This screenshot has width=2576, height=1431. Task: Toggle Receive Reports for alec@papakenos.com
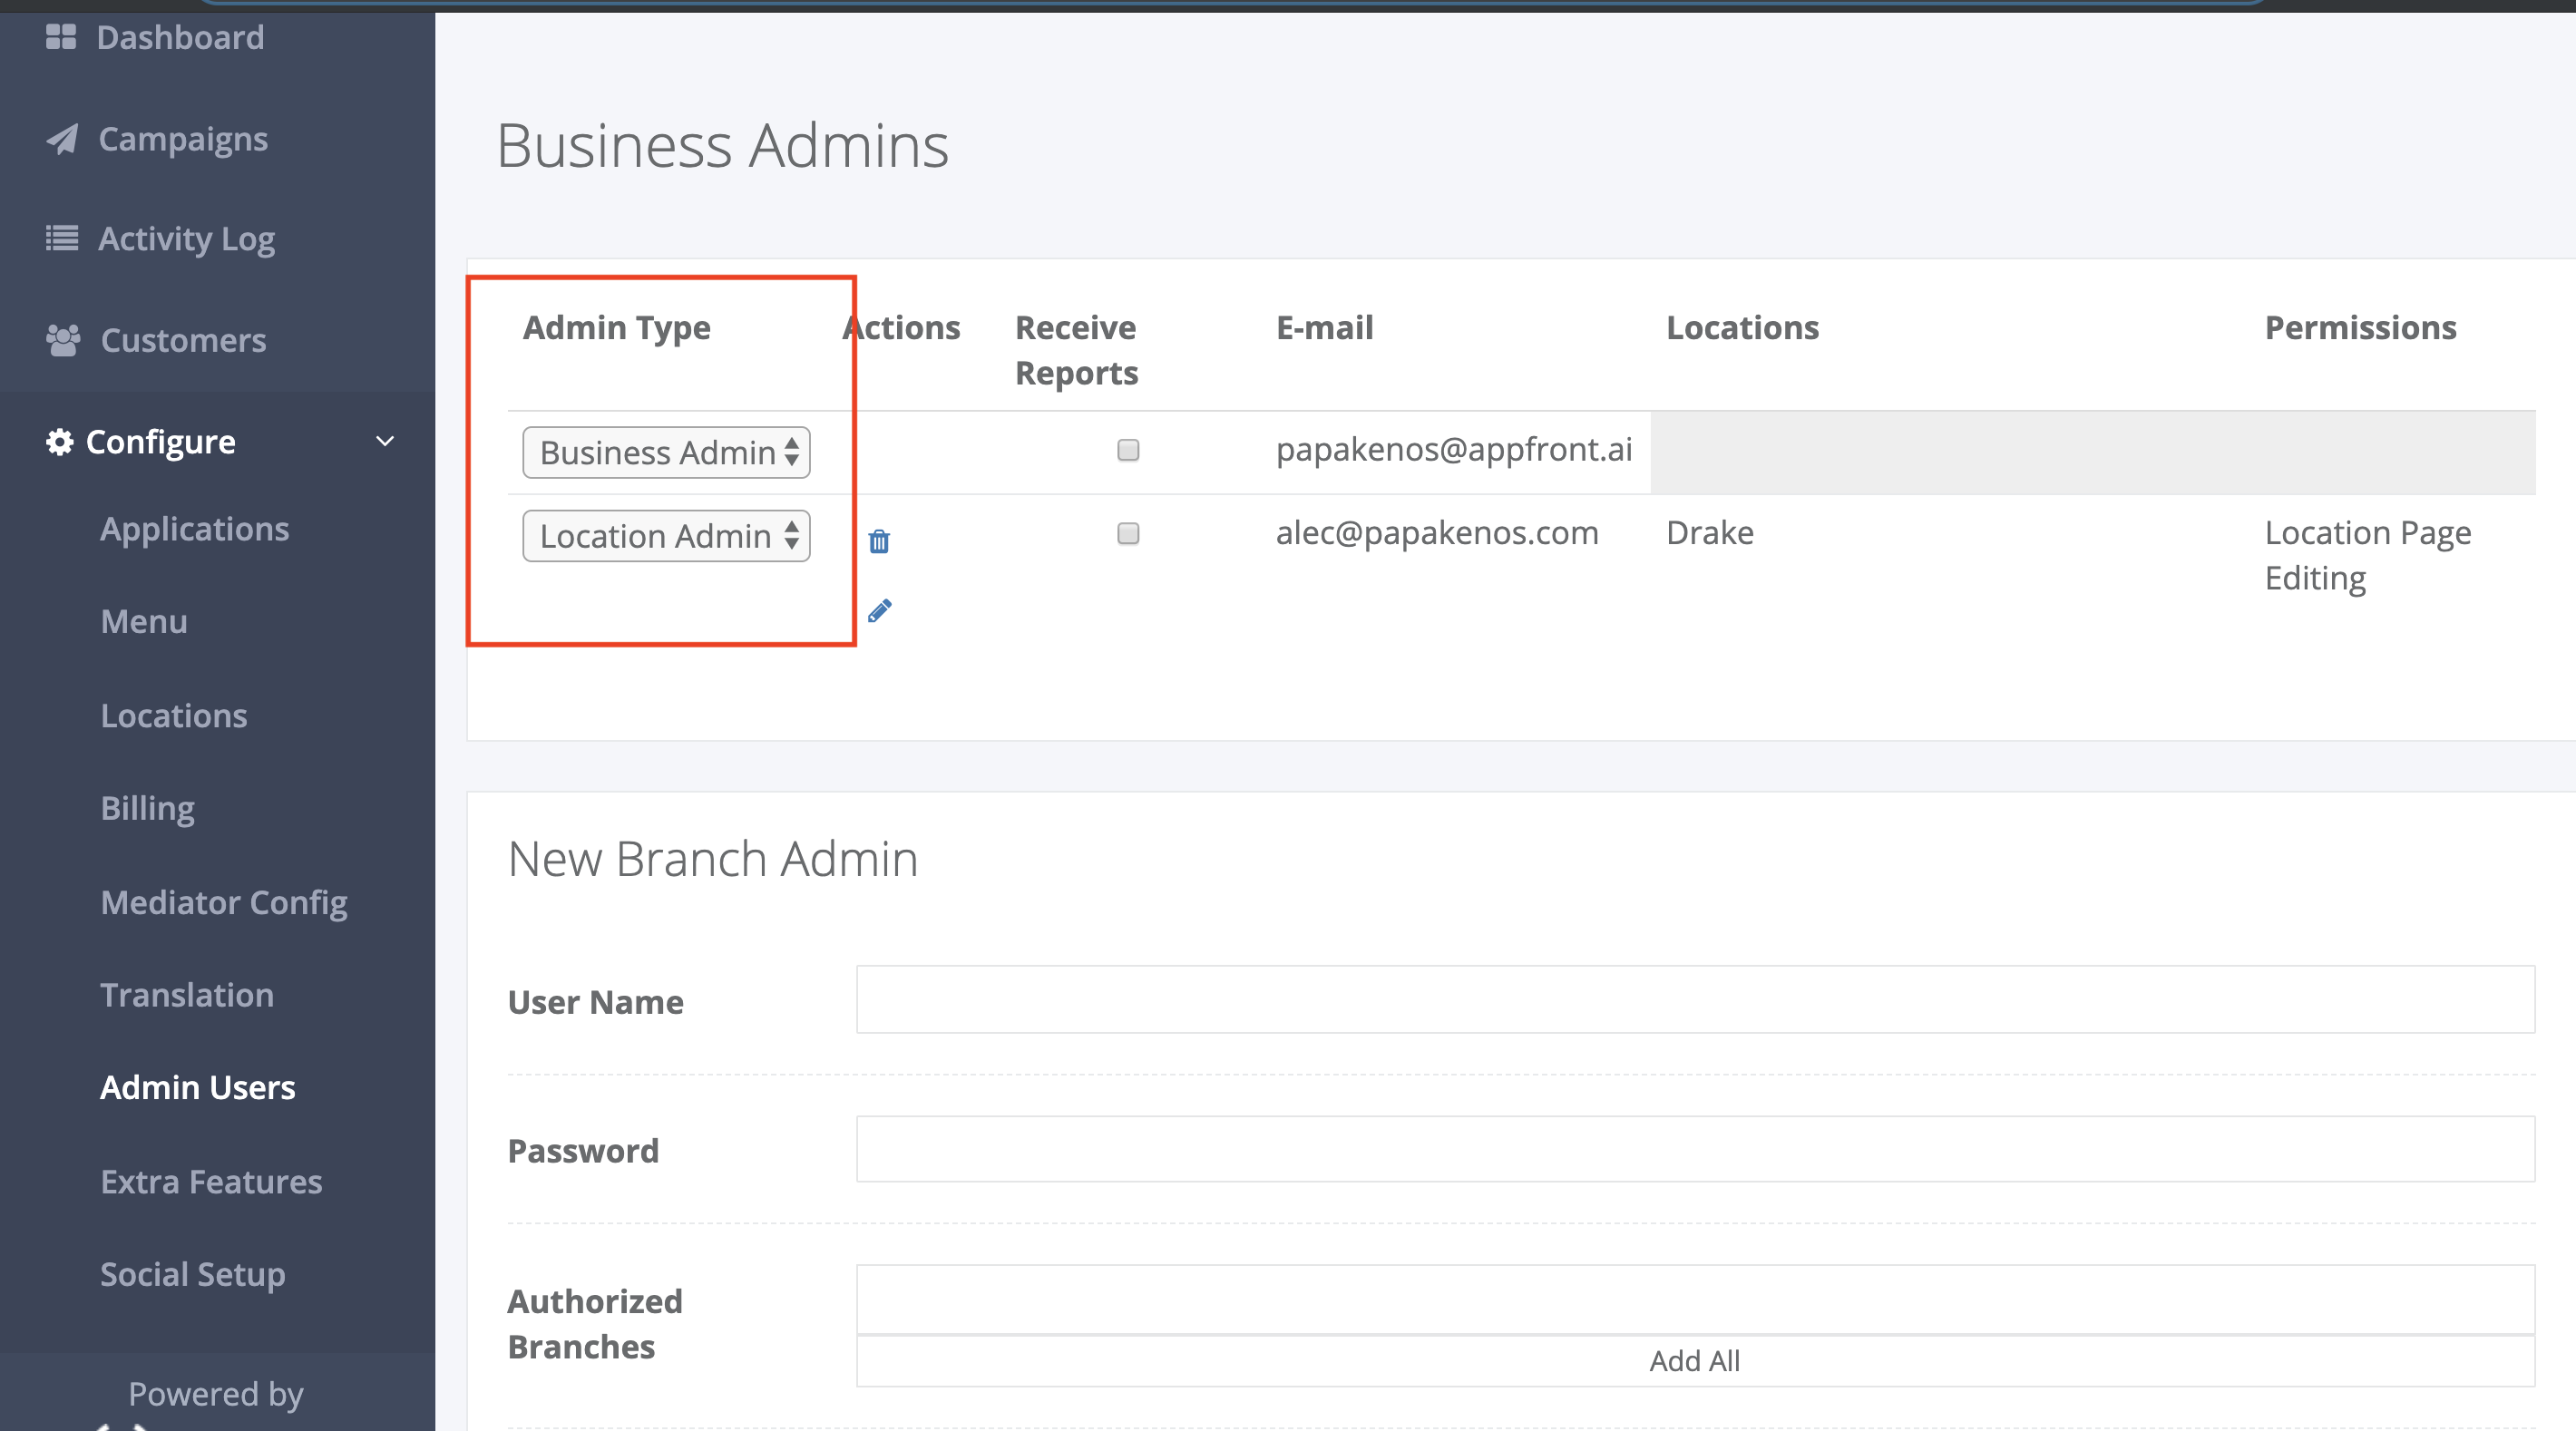[x=1128, y=533]
